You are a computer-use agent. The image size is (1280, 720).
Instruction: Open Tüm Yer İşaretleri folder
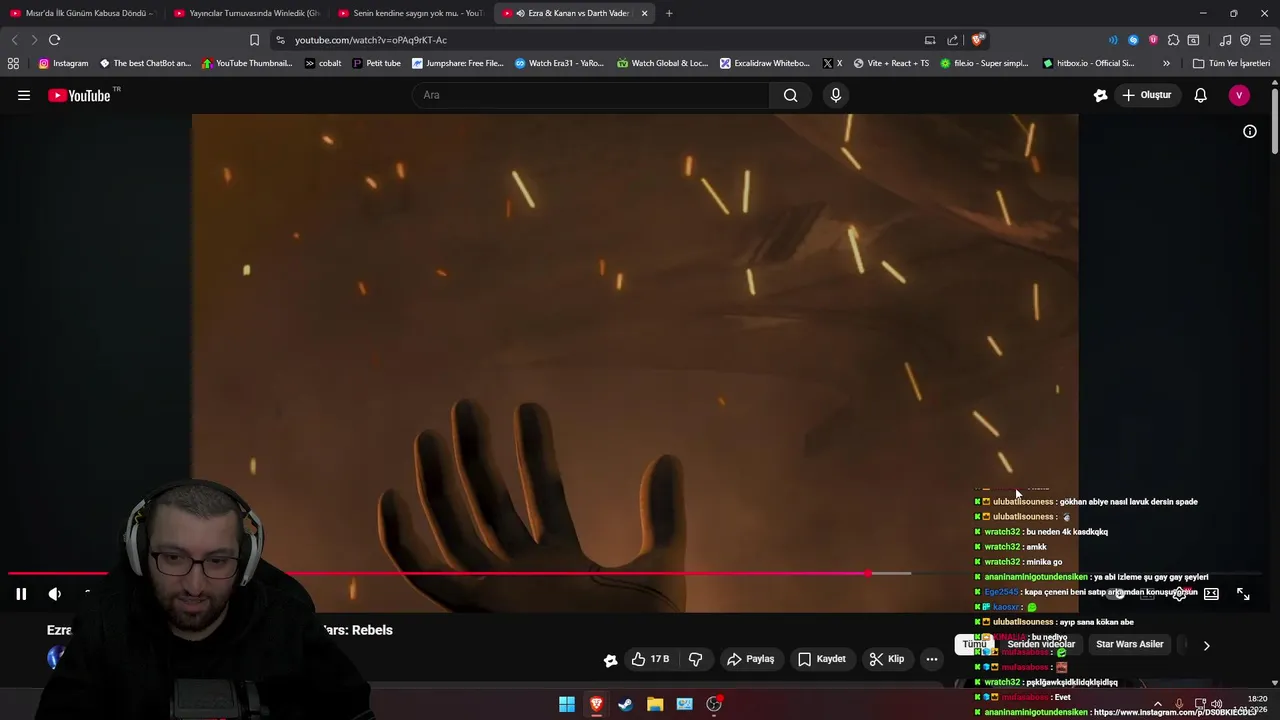pos(1231,63)
